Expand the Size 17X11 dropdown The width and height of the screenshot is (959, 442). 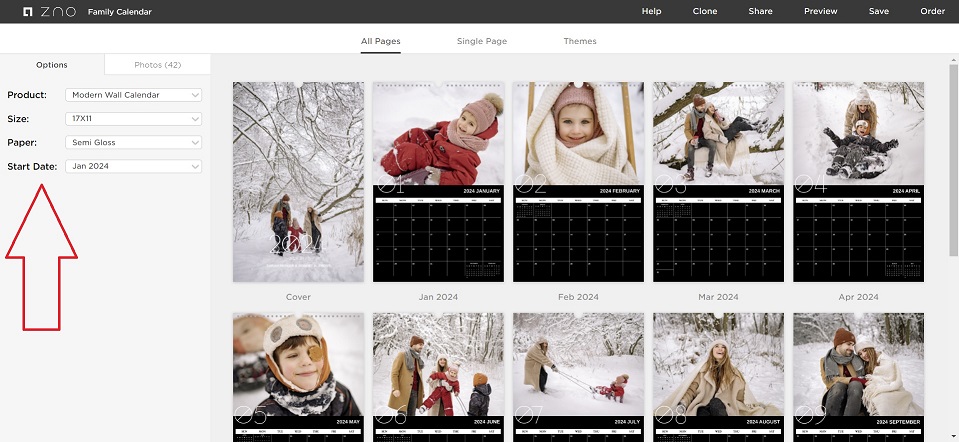coord(133,119)
